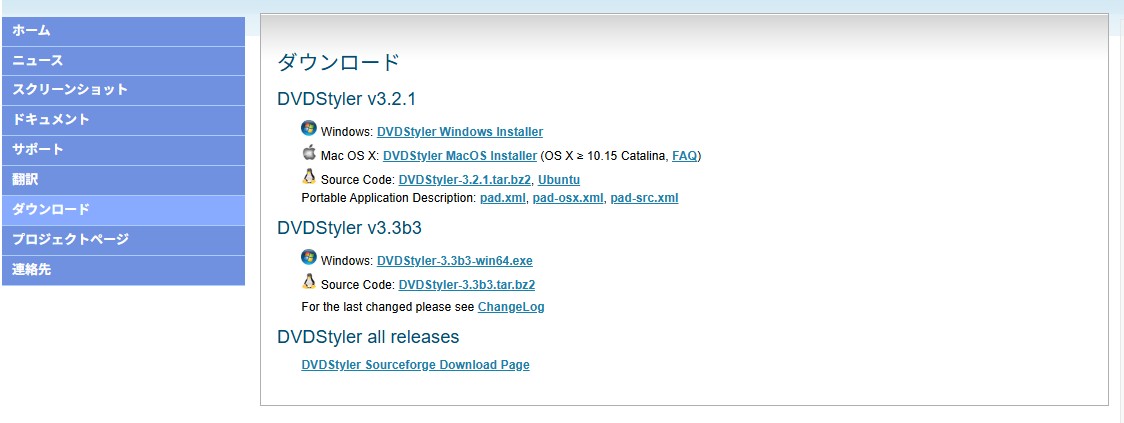The image size is (1124, 423).
Task: Open the スクリーンショット sidebar item
Action: tap(123, 90)
